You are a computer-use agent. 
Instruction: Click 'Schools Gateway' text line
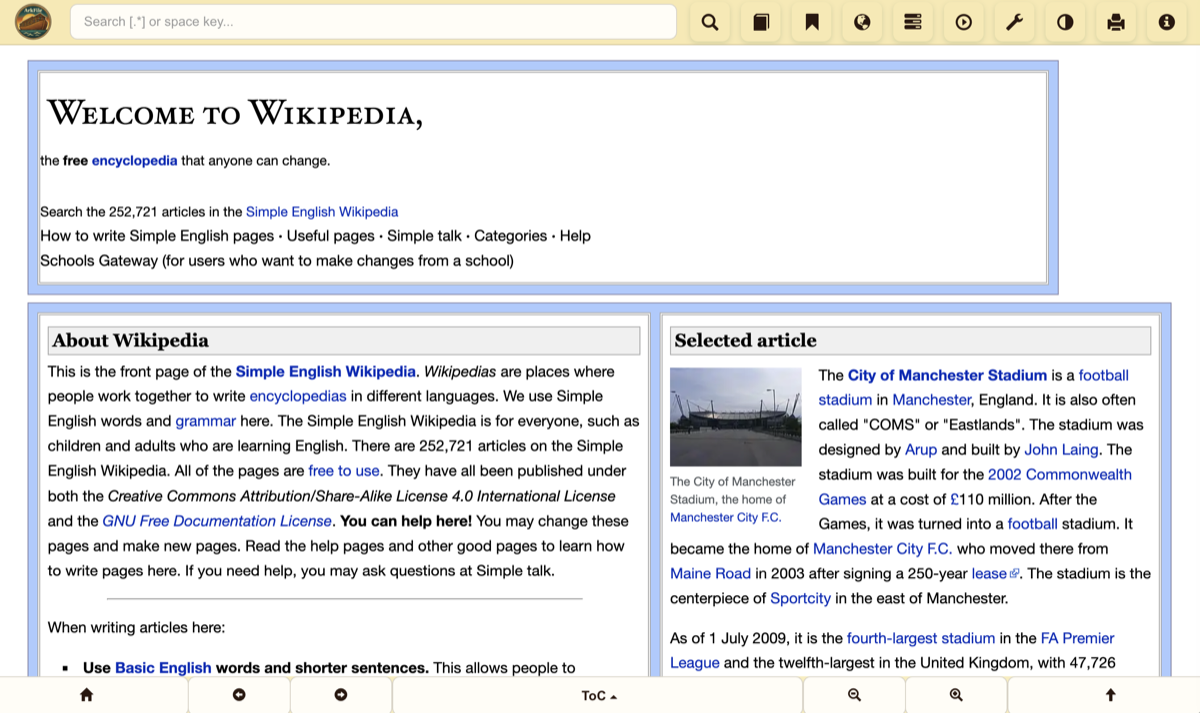pyautogui.click(x=277, y=261)
